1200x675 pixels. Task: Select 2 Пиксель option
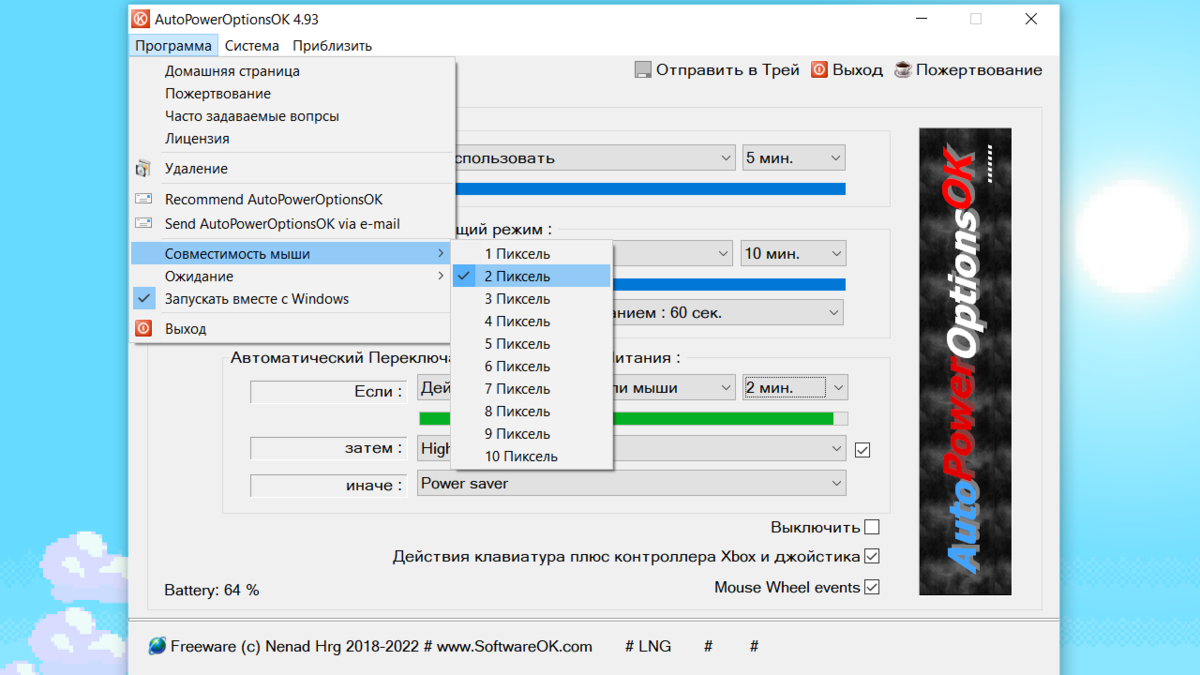pos(532,276)
